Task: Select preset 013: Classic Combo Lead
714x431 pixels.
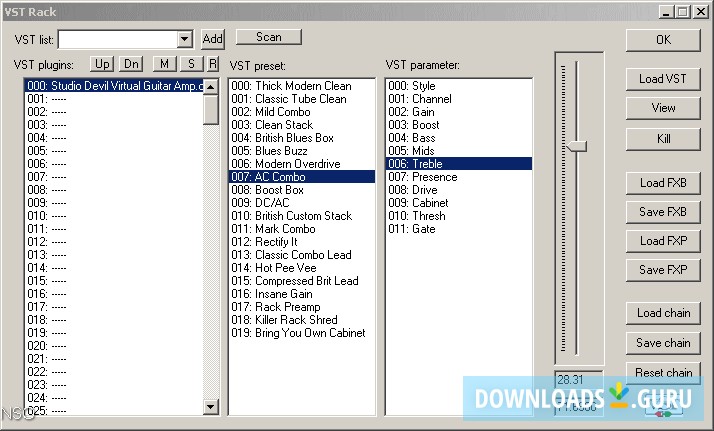Action: [x=302, y=255]
